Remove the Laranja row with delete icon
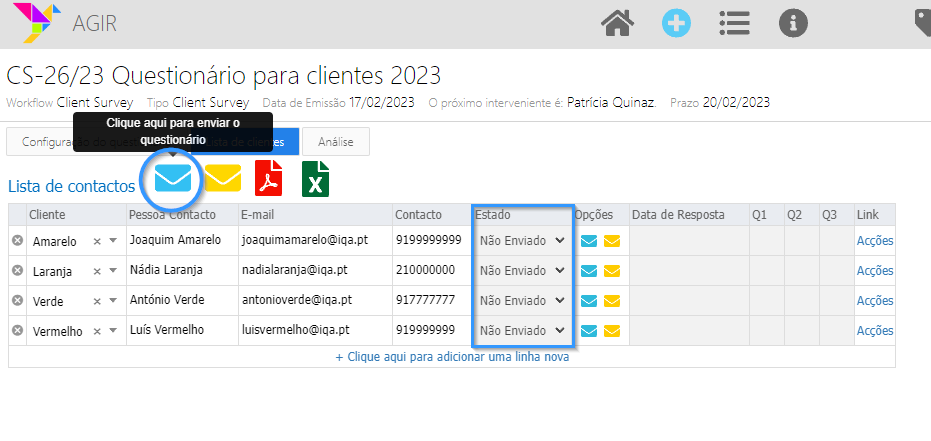 pos(18,270)
